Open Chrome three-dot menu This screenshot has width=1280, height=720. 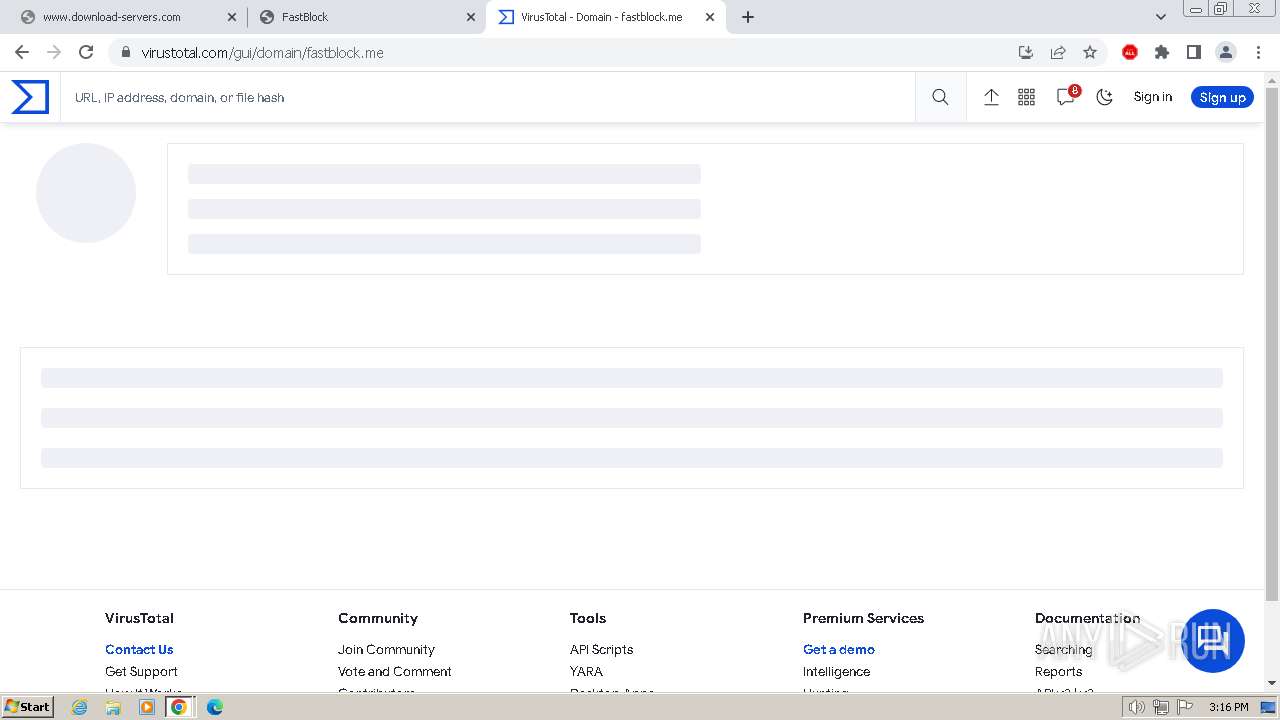coord(1258,52)
